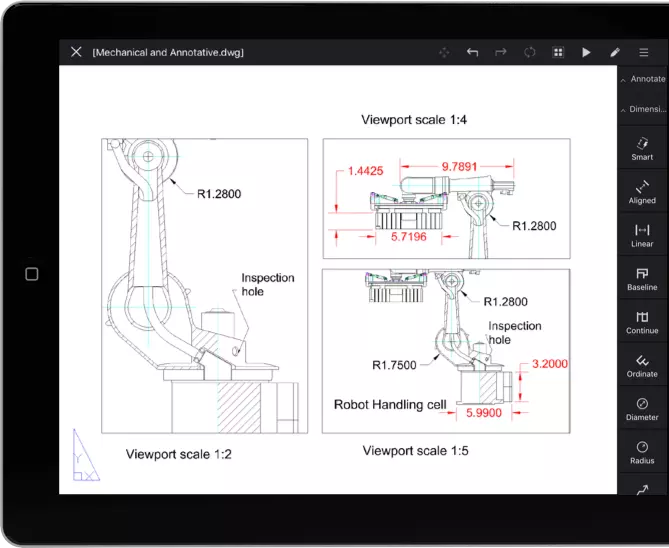669x548 pixels.
Task: Select the 5.9900 dimension text
Action: (484, 413)
